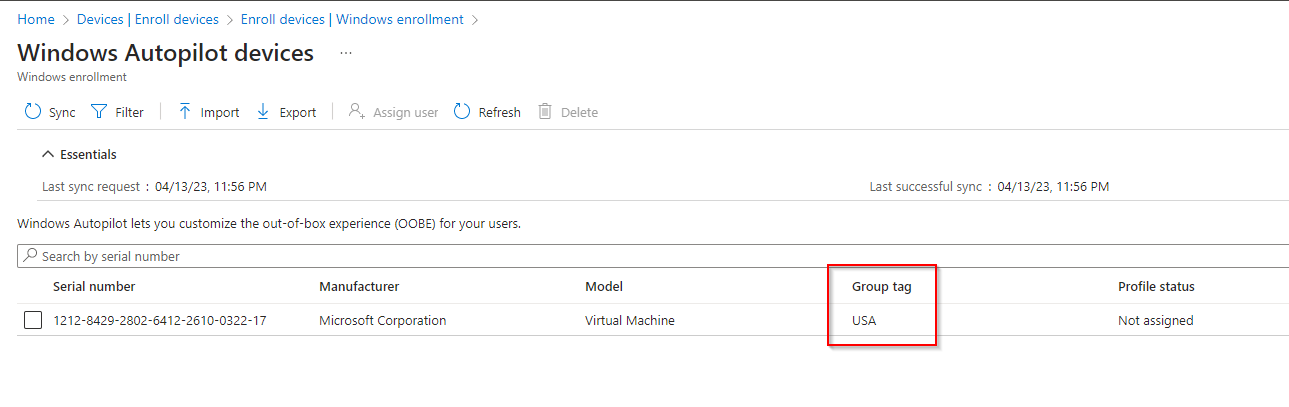The height and width of the screenshot is (407, 1289).
Task: Click the Assign user person icon
Action: pyautogui.click(x=356, y=112)
